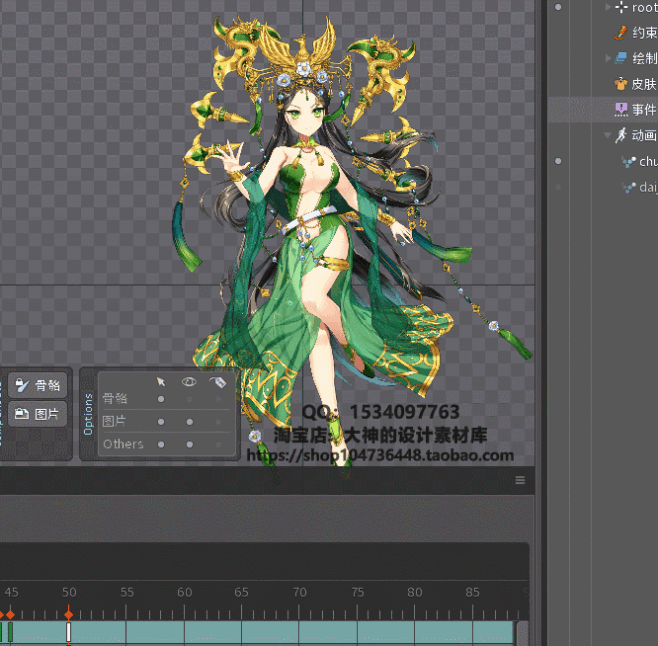The height and width of the screenshot is (646, 658).
Task: Toggle Others selectable dot in Options
Action: point(161,444)
